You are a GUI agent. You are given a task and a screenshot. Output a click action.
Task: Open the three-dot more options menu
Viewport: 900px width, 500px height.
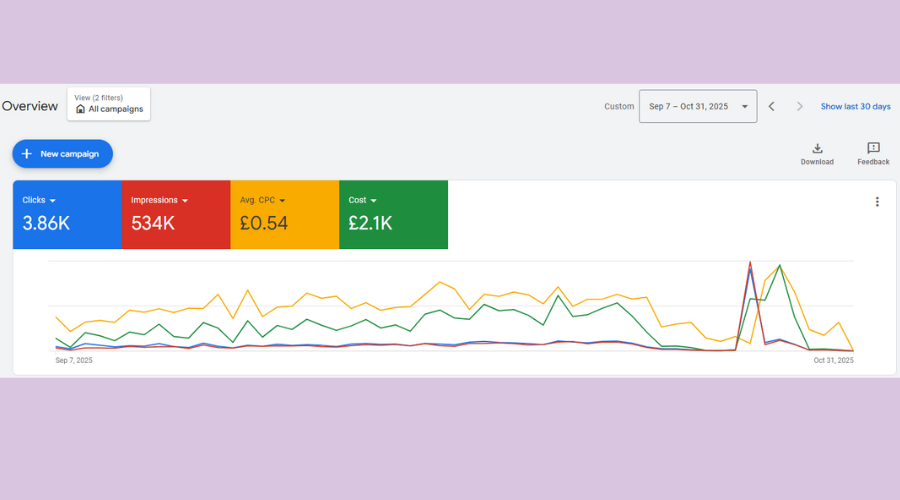[877, 202]
